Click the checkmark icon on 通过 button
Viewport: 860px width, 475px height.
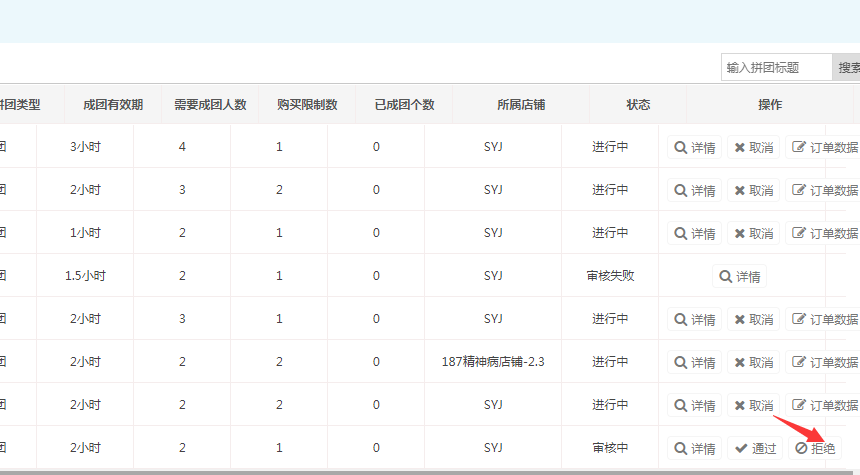click(740, 449)
